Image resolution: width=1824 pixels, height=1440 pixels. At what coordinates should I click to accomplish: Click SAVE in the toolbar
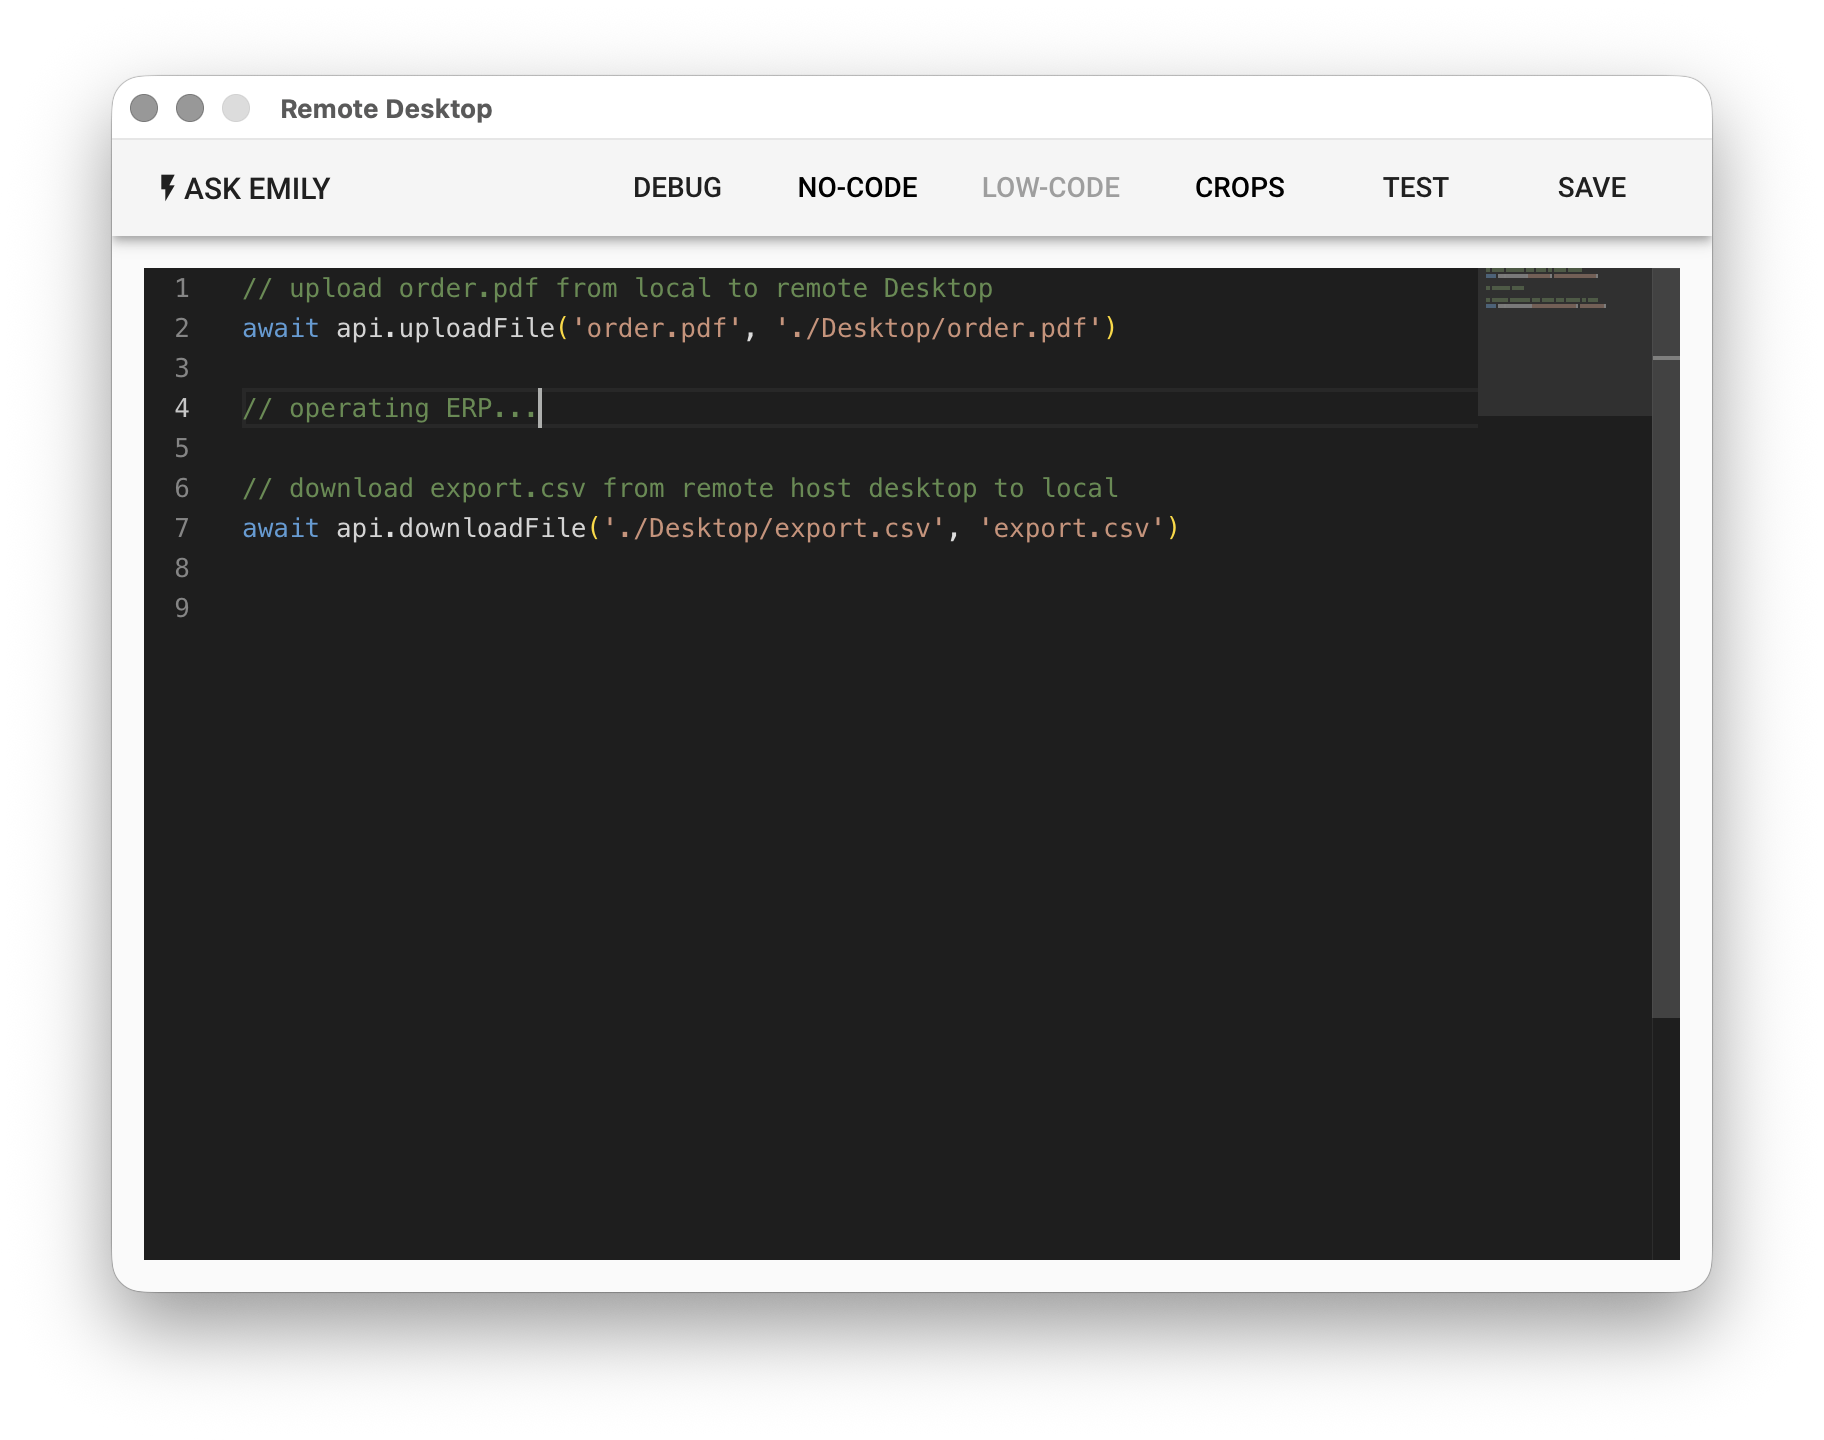click(1591, 188)
